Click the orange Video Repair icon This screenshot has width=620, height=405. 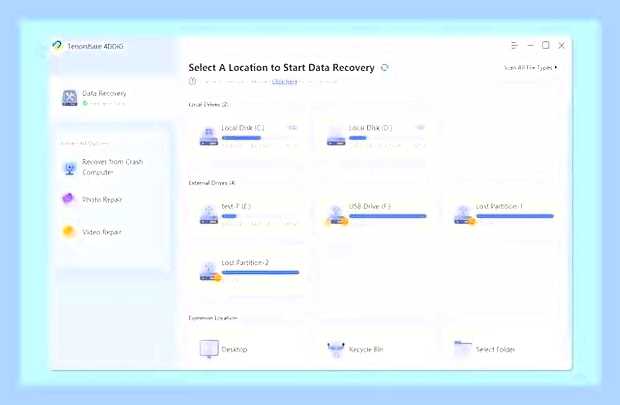(x=68, y=231)
